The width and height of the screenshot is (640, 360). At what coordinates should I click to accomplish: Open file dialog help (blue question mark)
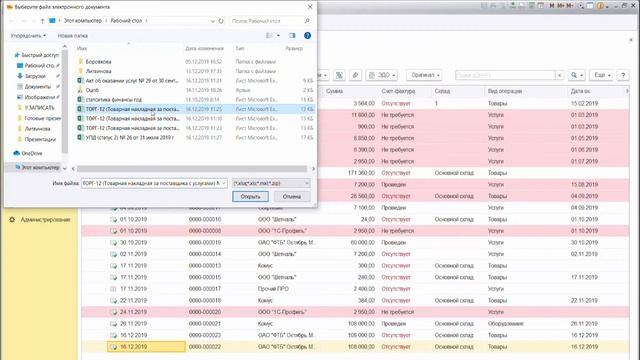[307, 36]
